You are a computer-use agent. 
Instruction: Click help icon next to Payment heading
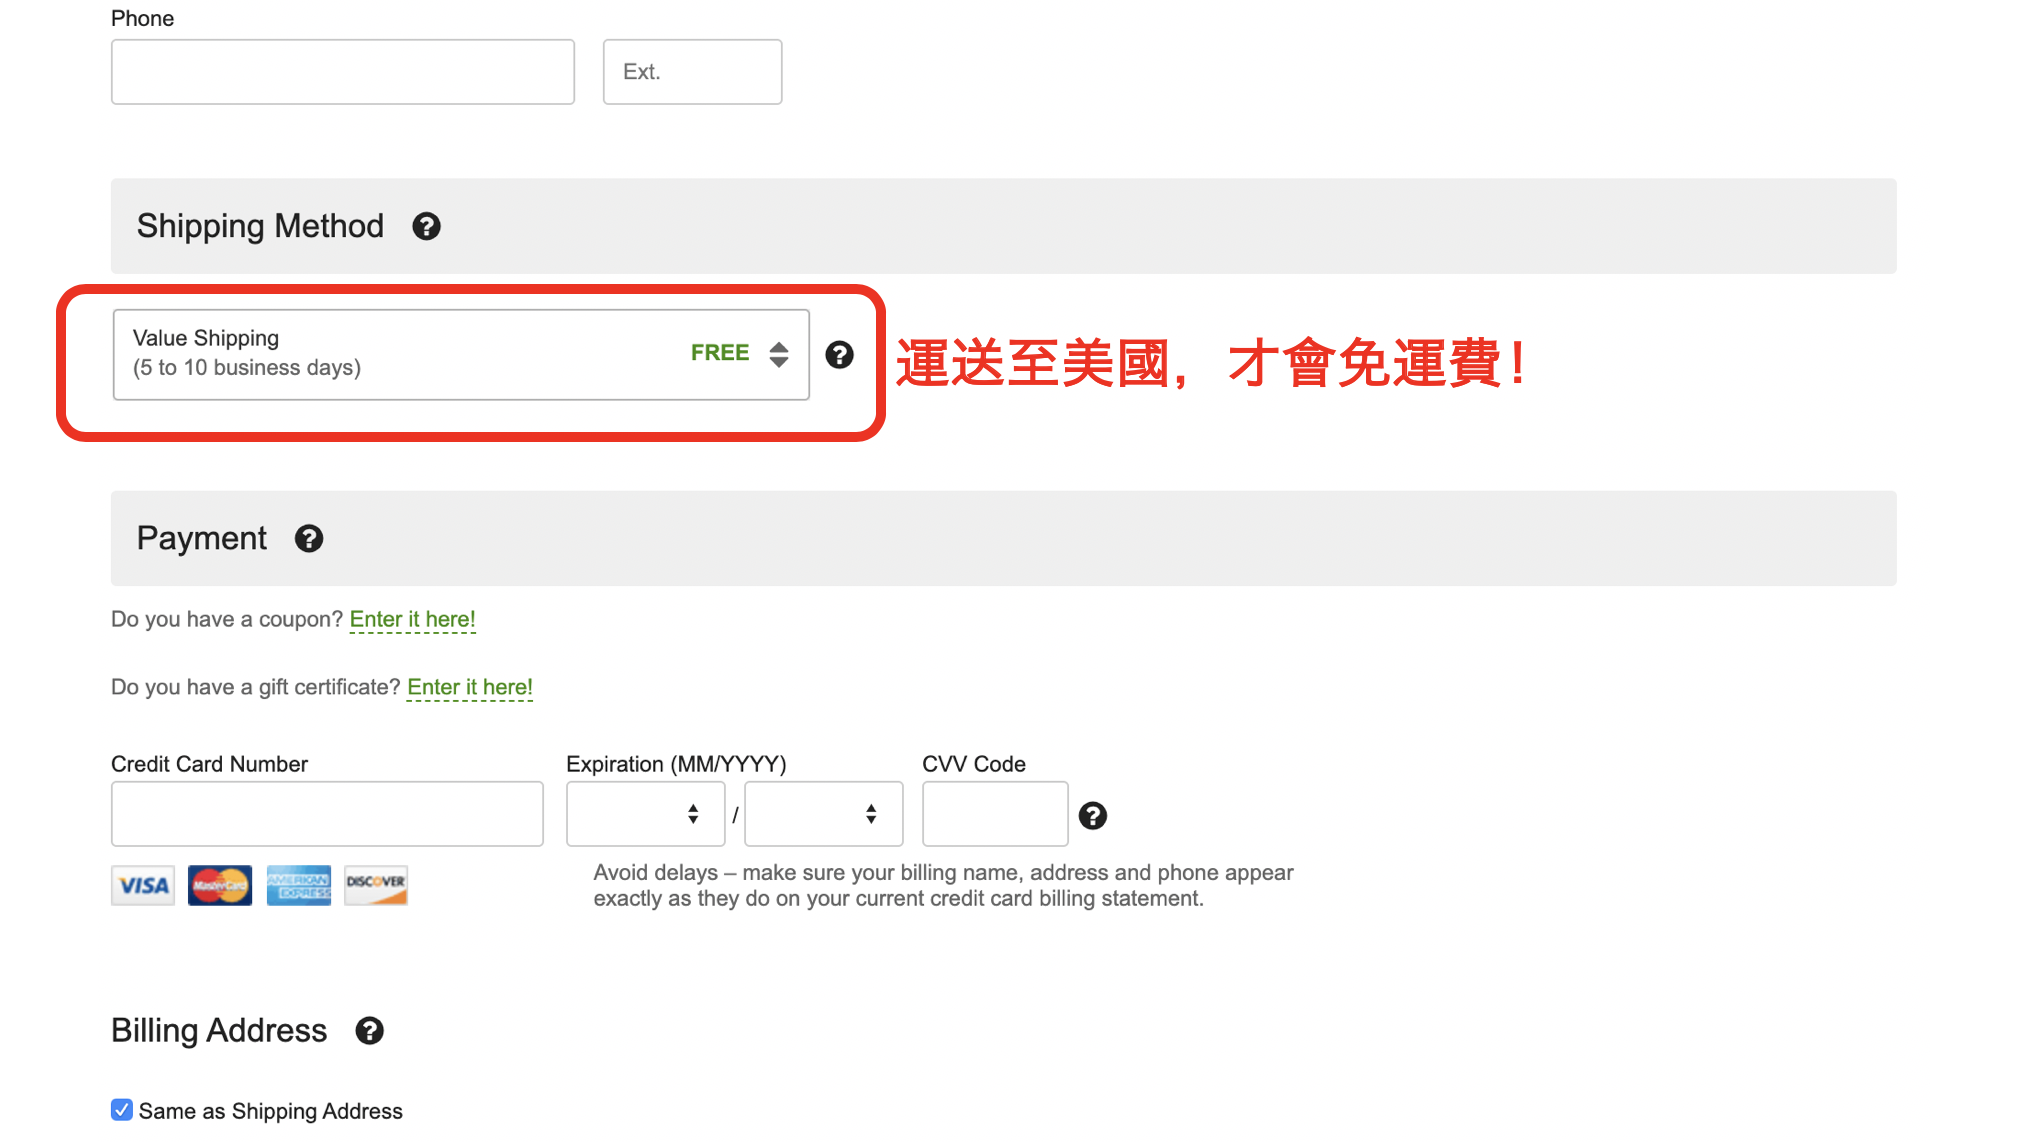pos(309,539)
